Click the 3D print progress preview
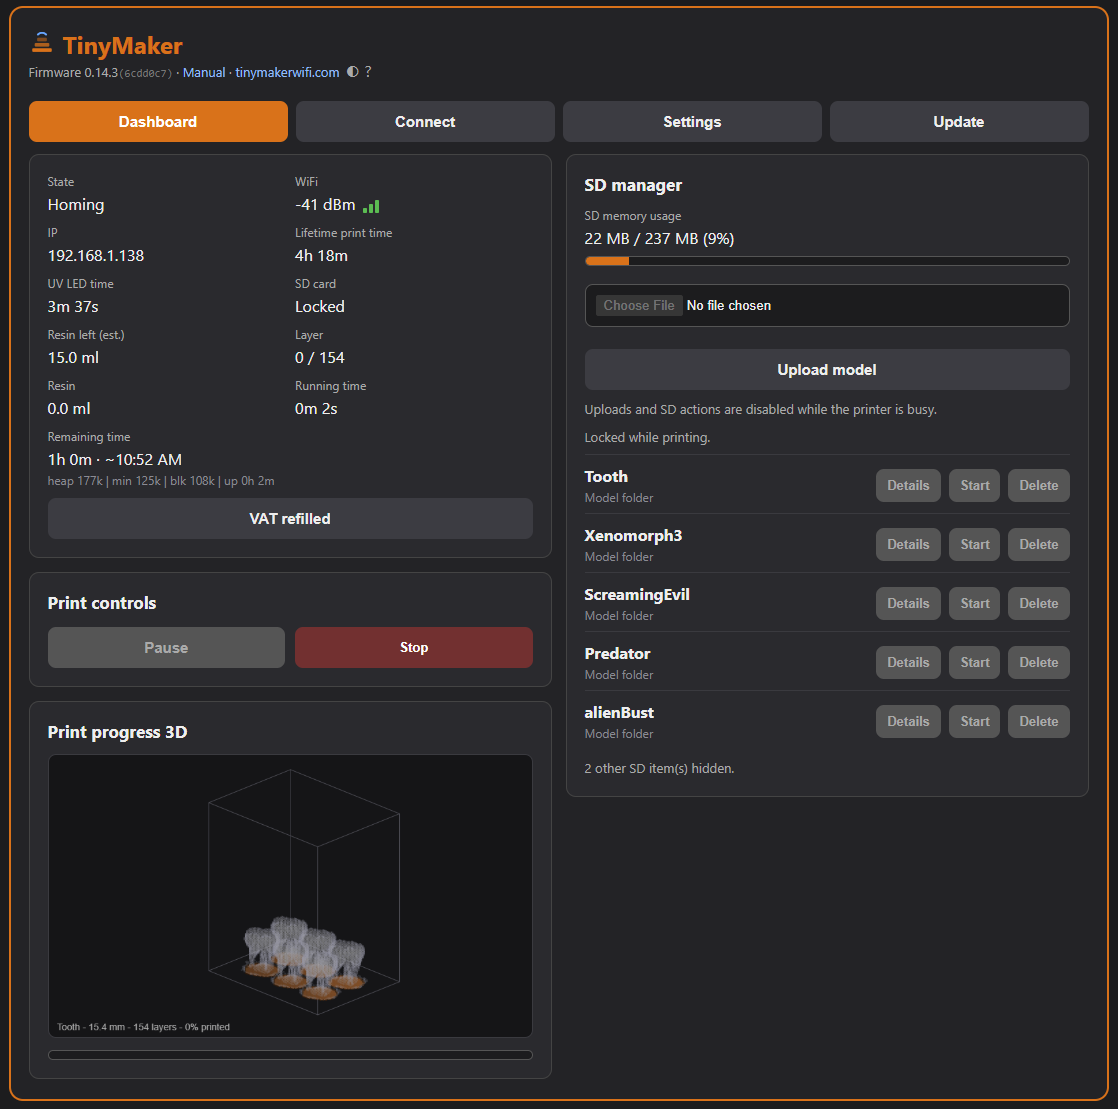The image size is (1118, 1109). click(x=290, y=896)
